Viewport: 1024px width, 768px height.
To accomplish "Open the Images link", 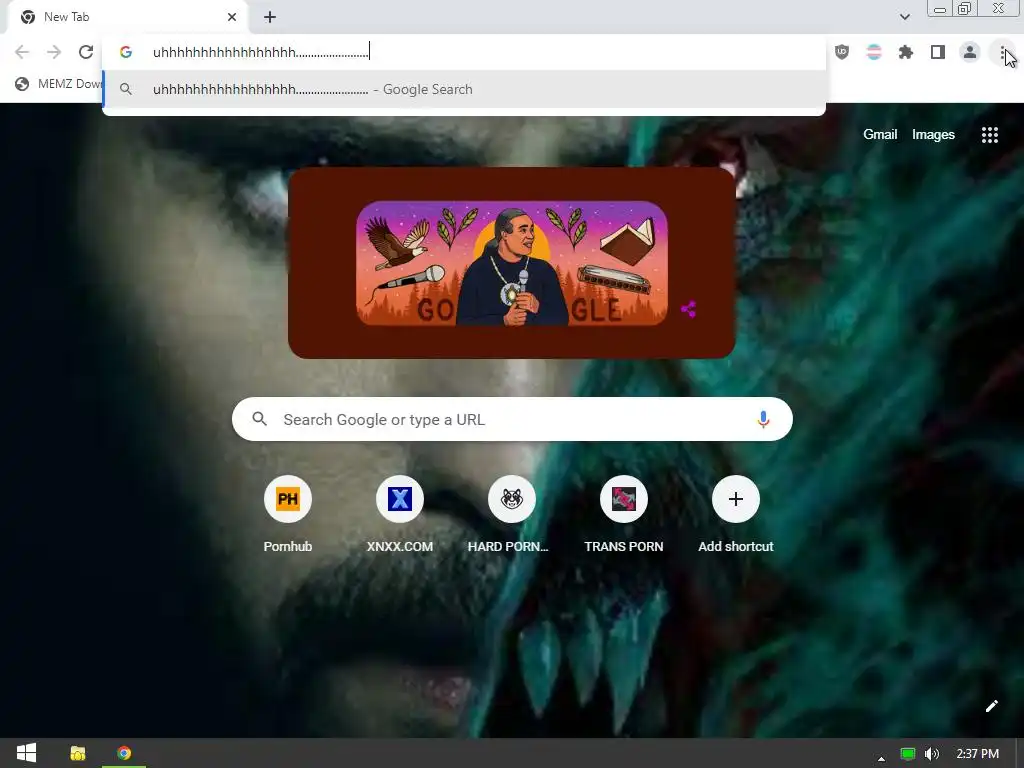I will coord(933,135).
